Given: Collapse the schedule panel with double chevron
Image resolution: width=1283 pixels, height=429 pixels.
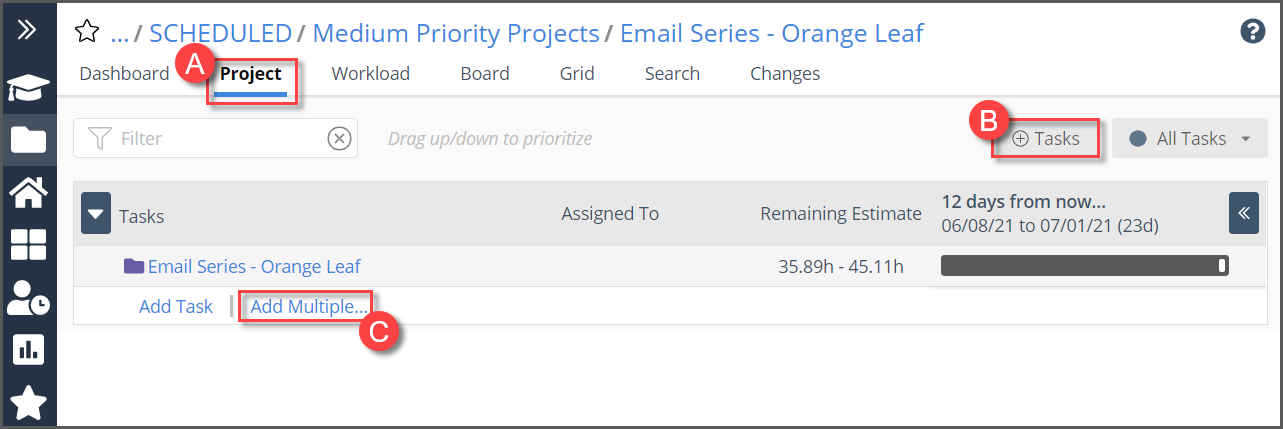Looking at the screenshot, I should 1244,213.
